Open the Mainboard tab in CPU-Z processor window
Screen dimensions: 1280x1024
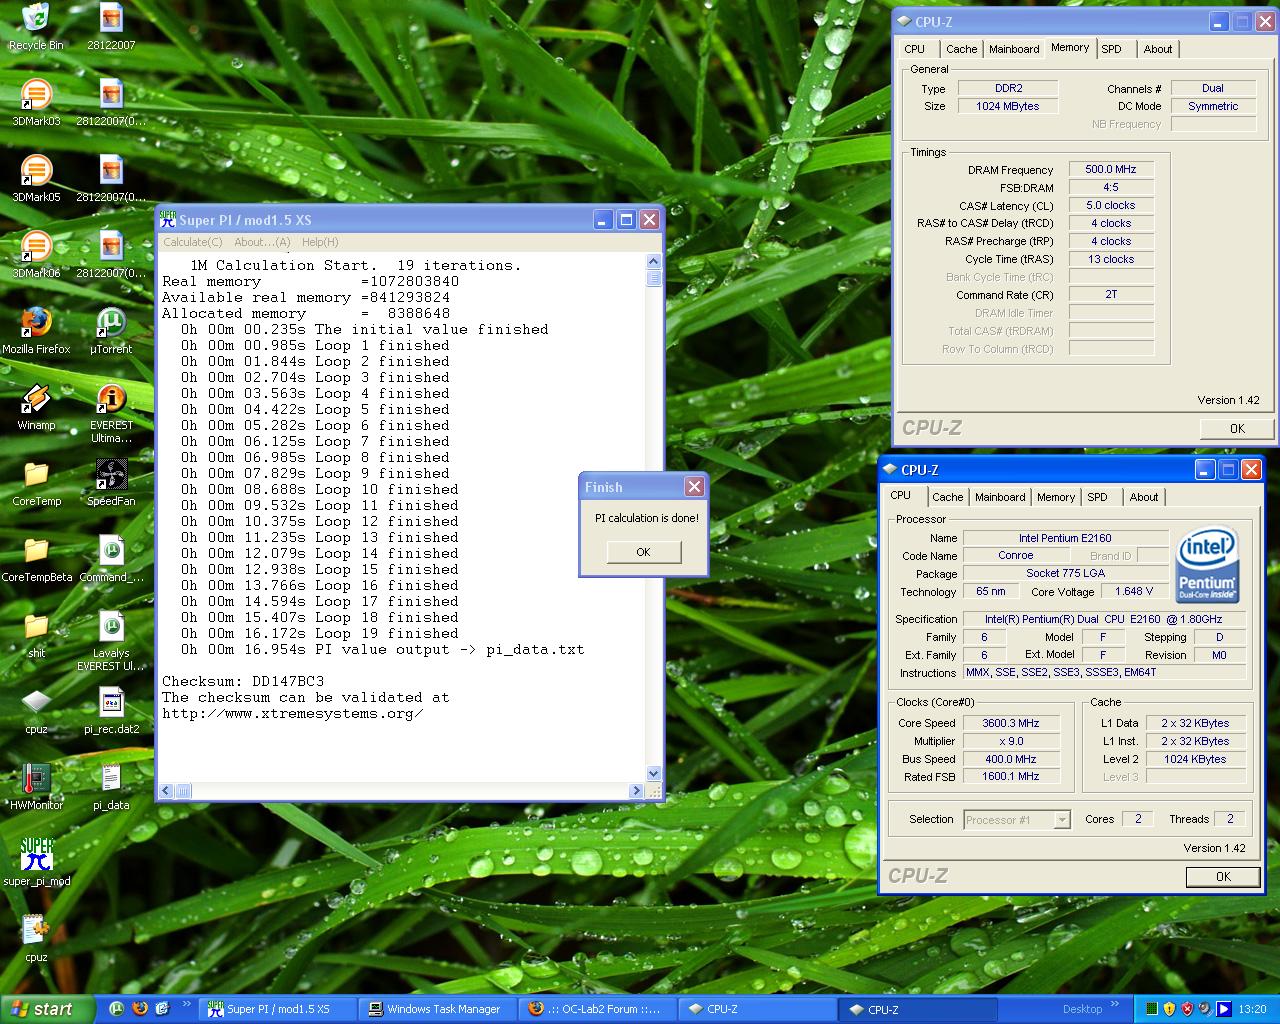[1000, 497]
